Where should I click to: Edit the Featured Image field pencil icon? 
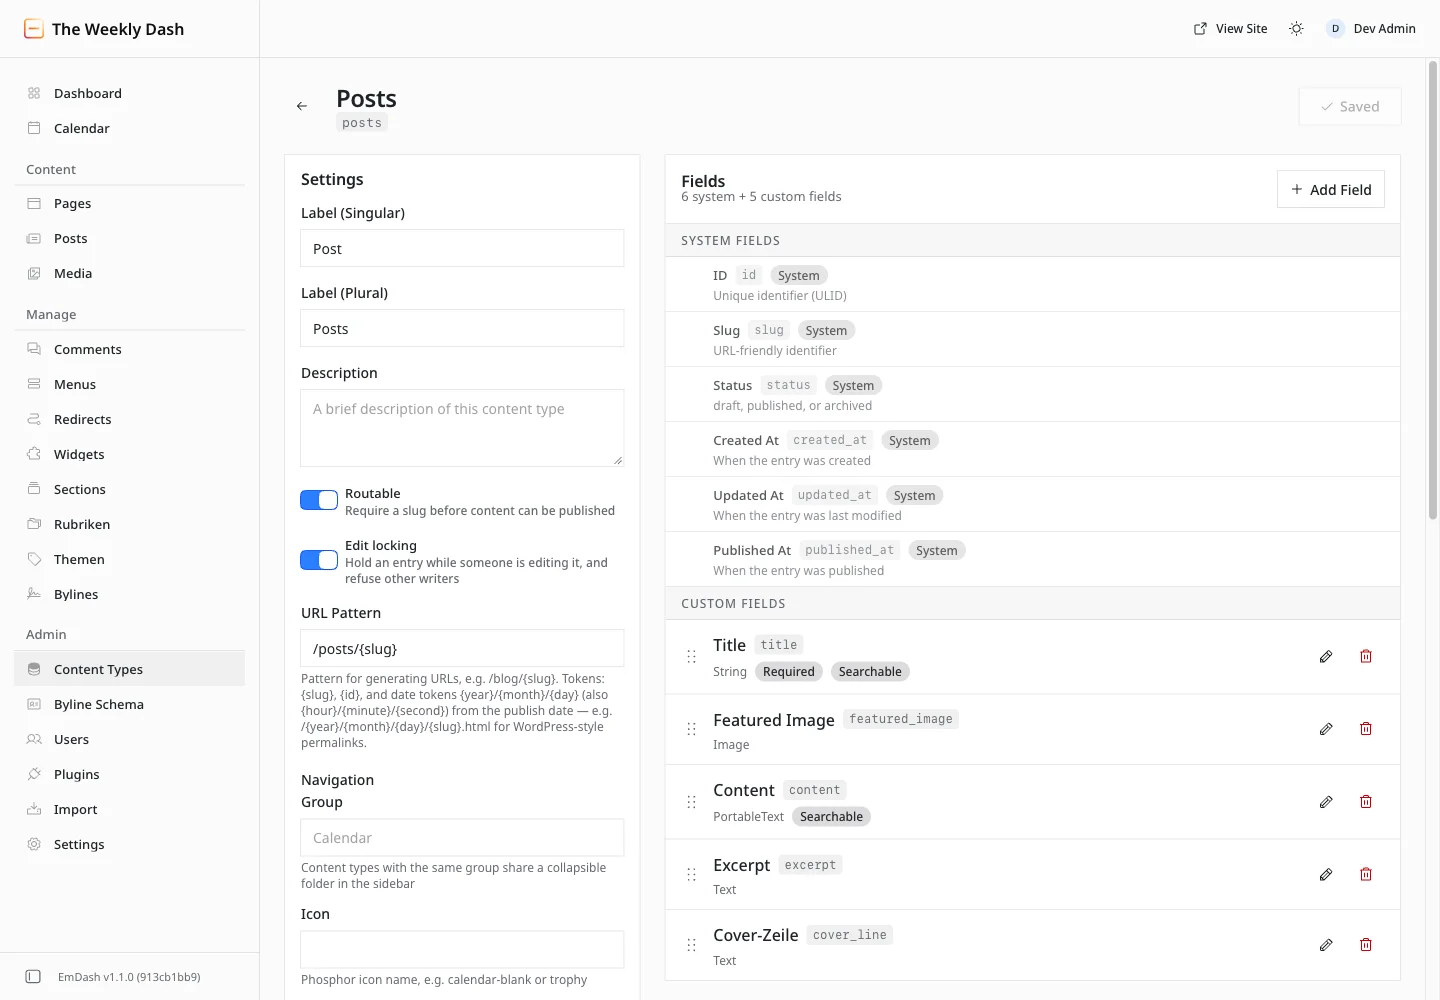click(x=1326, y=729)
